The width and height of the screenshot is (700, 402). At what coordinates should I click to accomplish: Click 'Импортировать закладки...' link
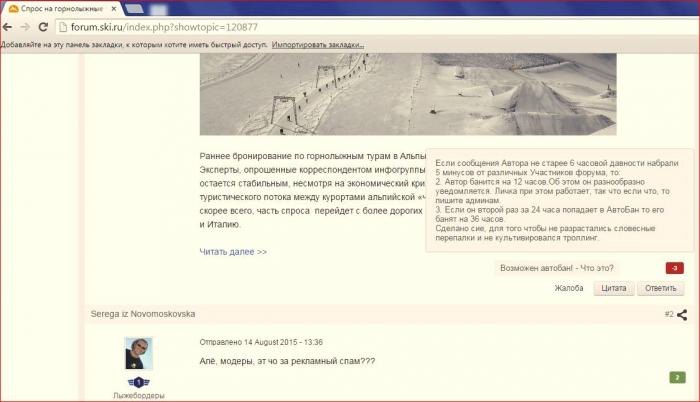pos(318,45)
